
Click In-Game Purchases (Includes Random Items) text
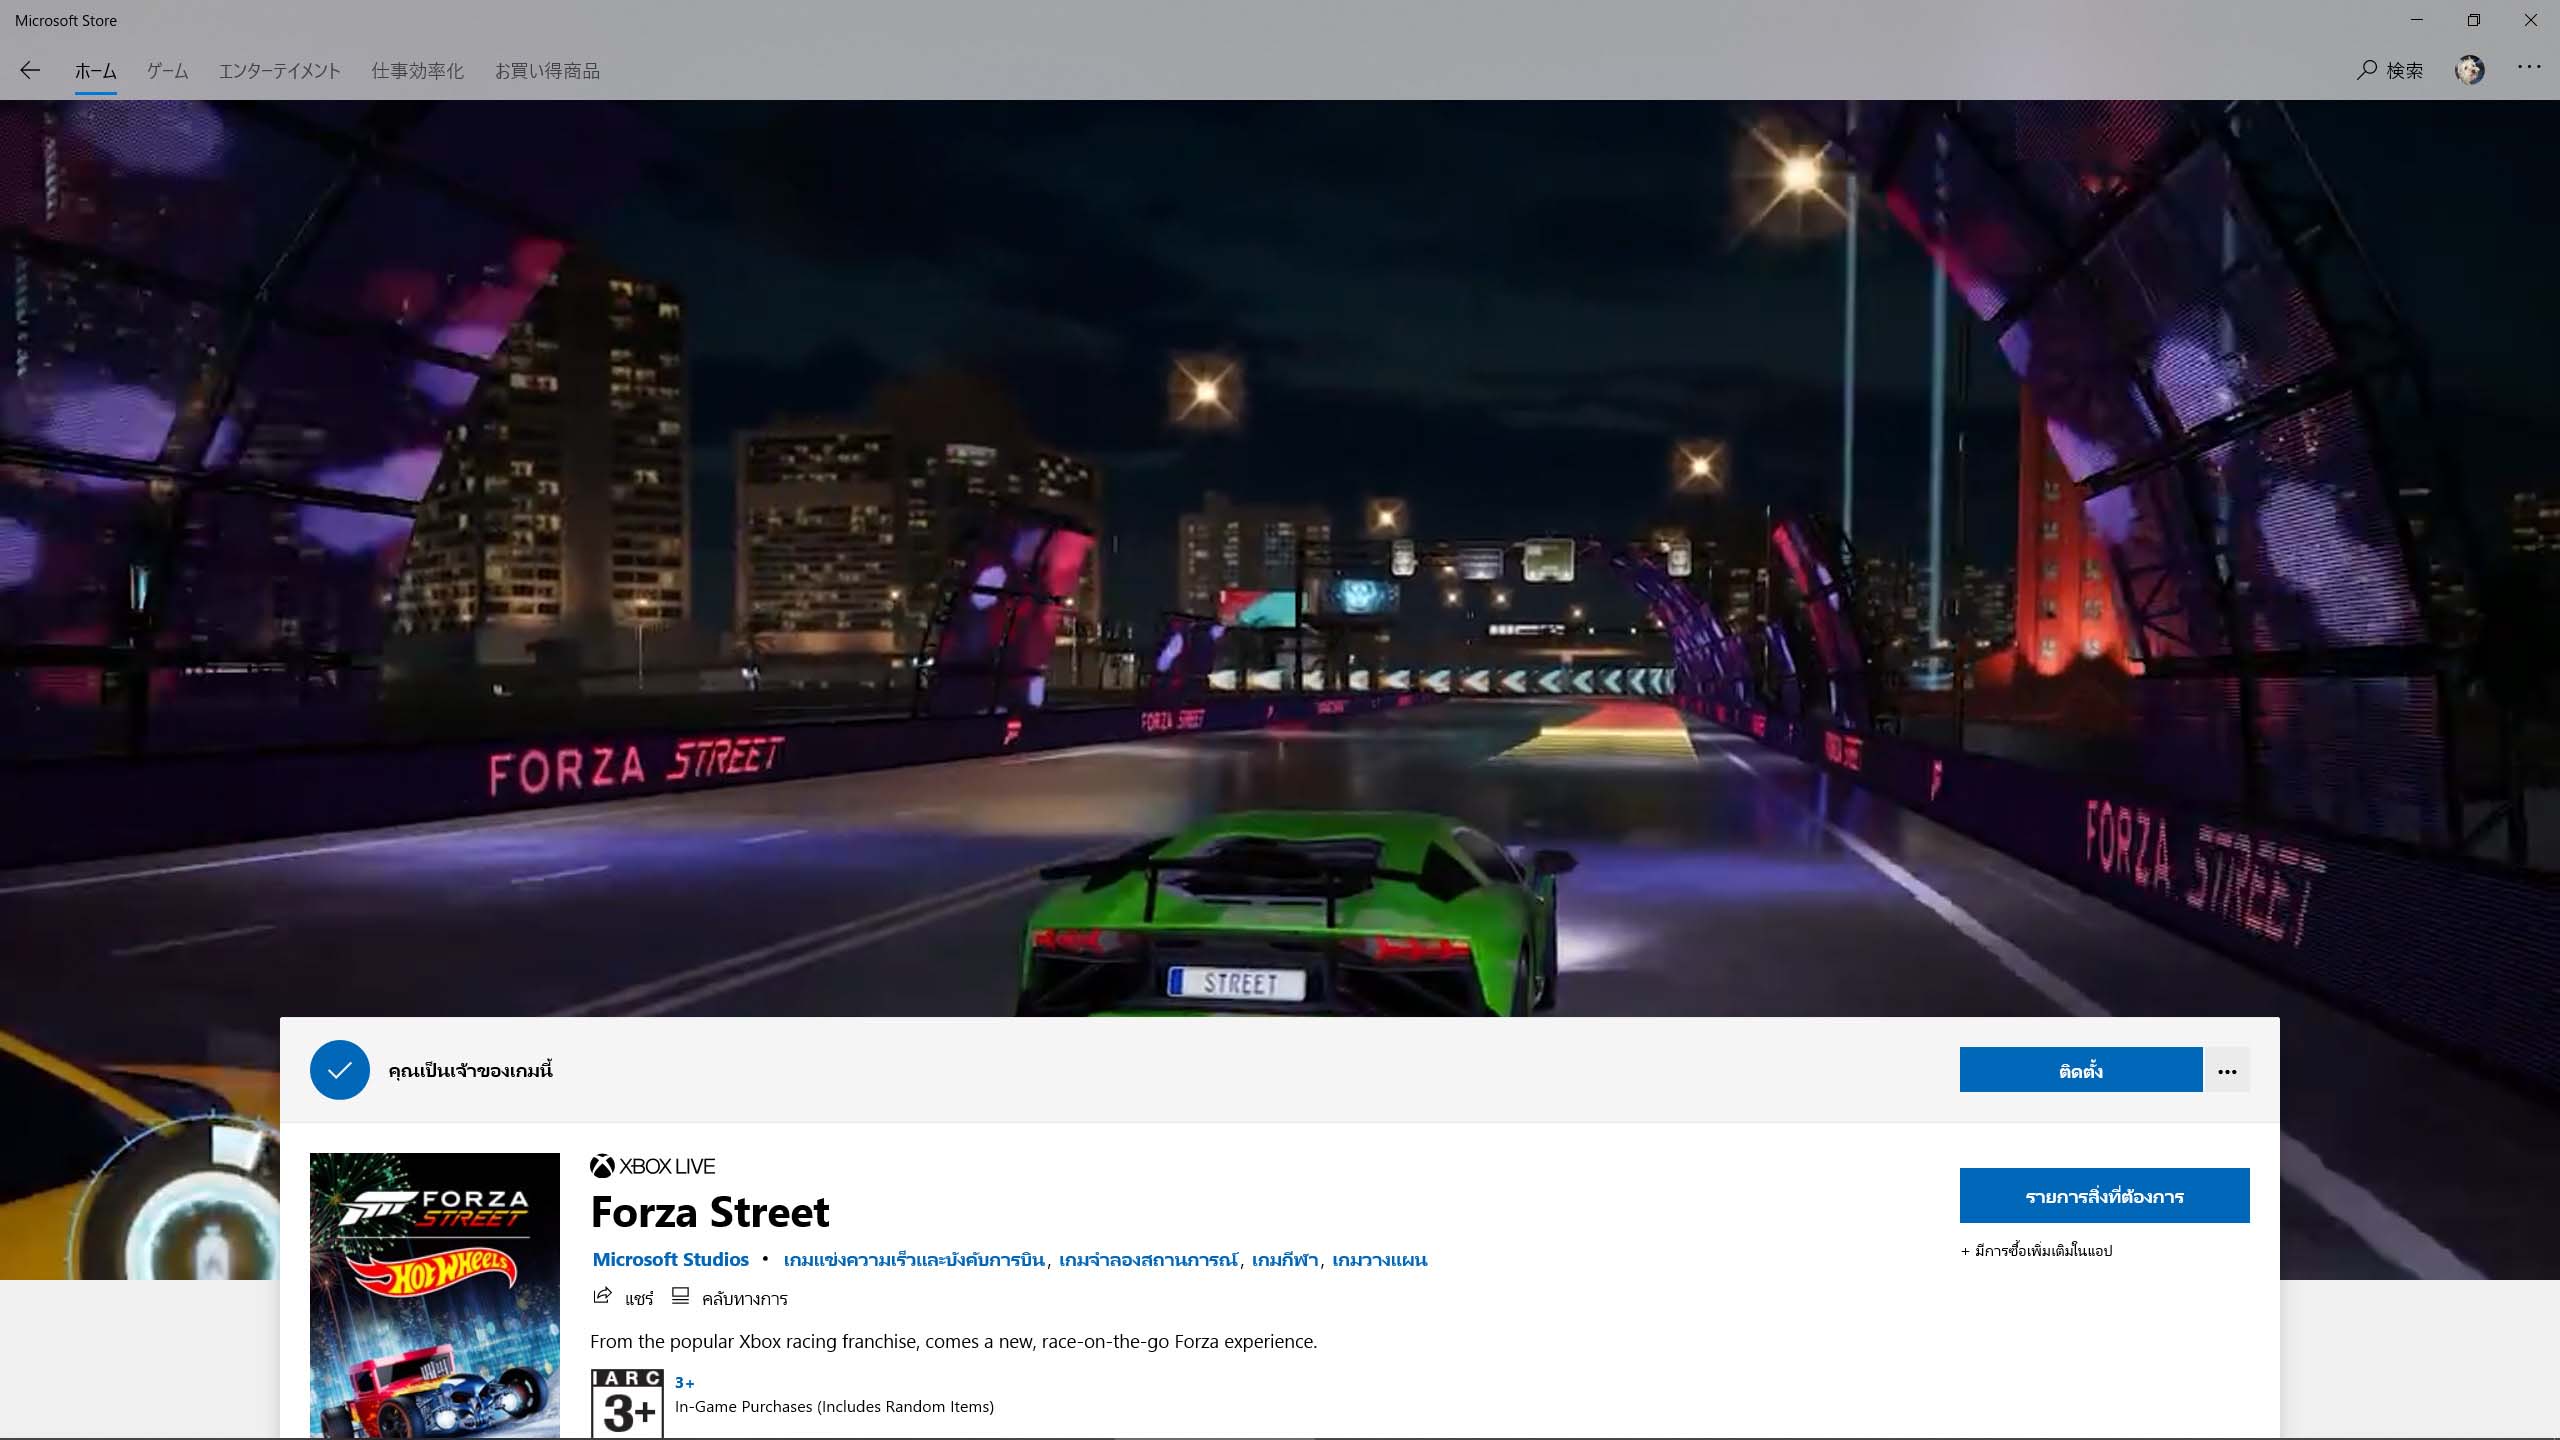pos(834,1407)
